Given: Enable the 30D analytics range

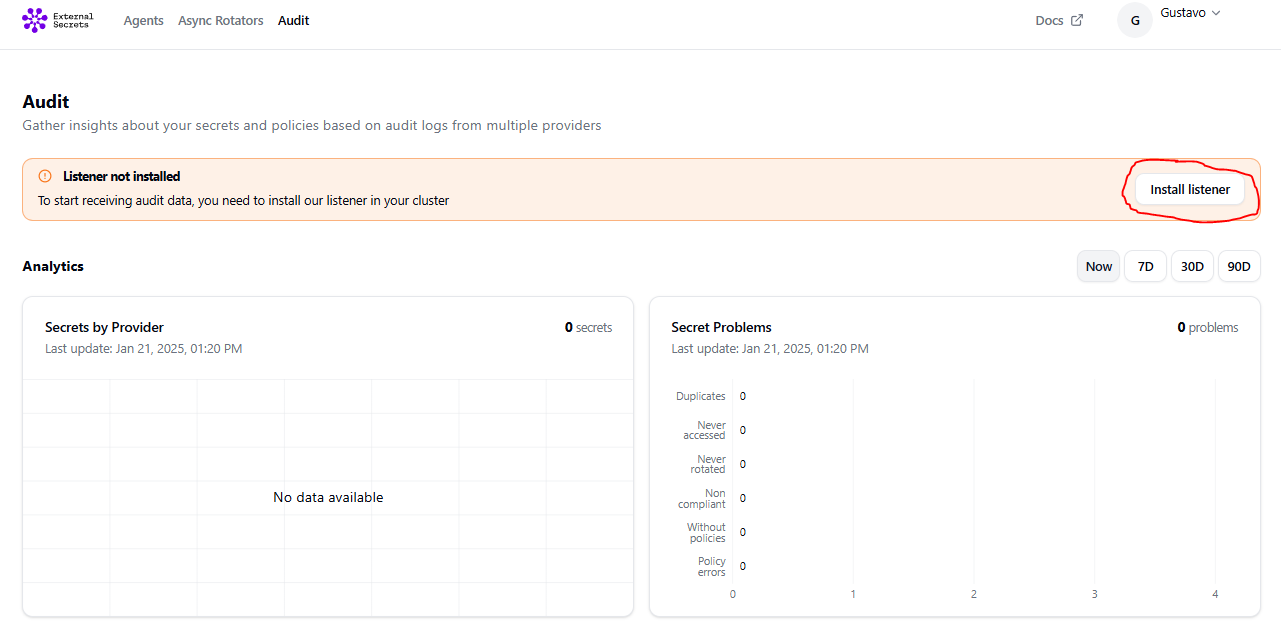Looking at the screenshot, I should (x=1192, y=266).
